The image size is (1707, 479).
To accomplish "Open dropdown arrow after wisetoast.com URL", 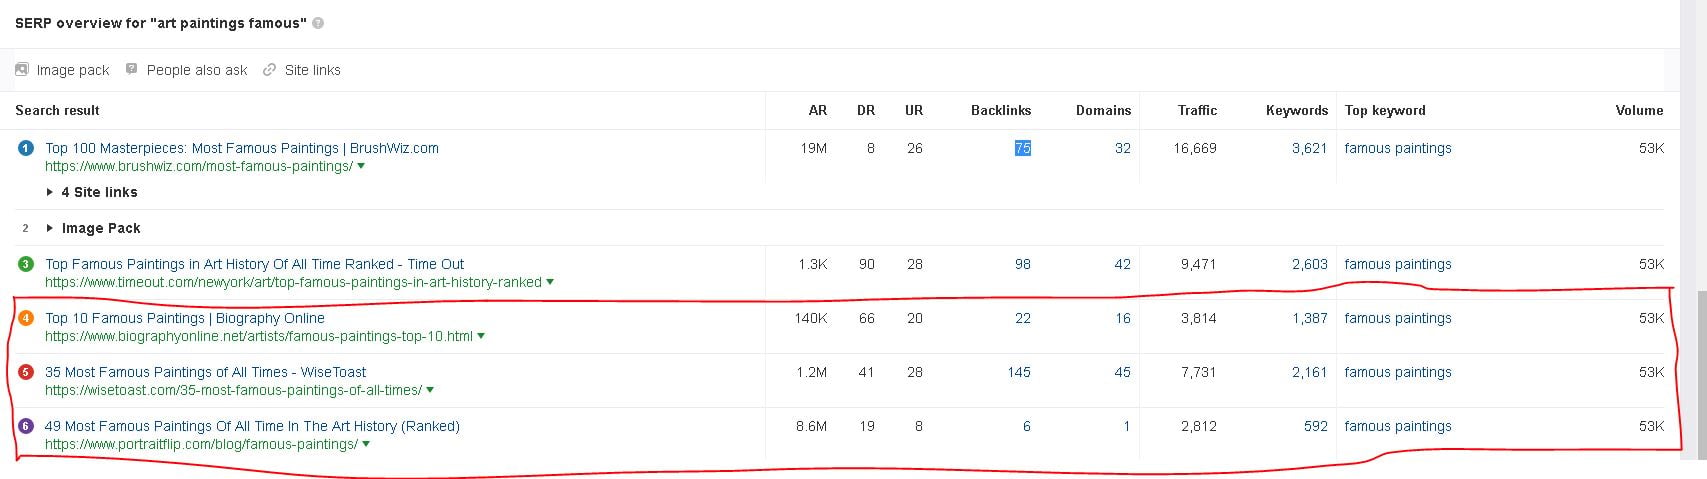I will [430, 391].
